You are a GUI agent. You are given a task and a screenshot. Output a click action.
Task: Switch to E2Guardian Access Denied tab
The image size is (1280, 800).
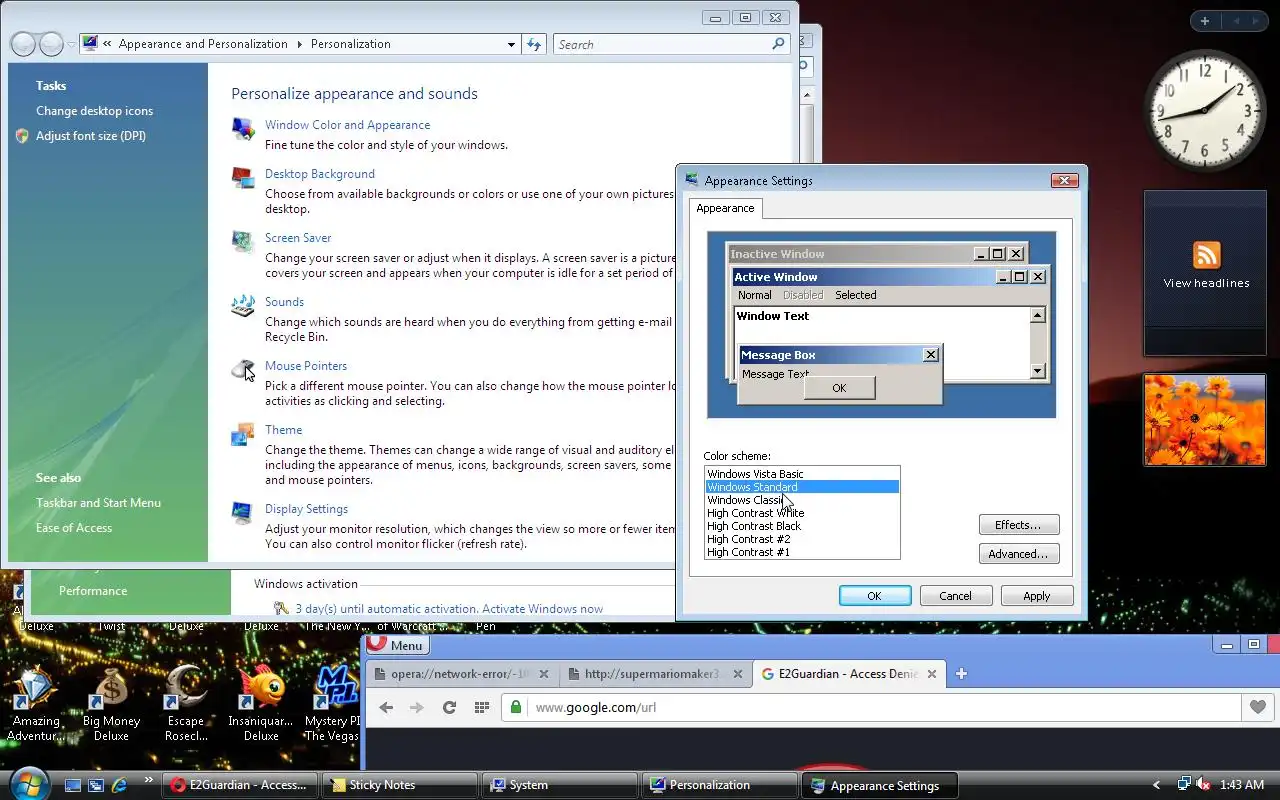(847, 674)
